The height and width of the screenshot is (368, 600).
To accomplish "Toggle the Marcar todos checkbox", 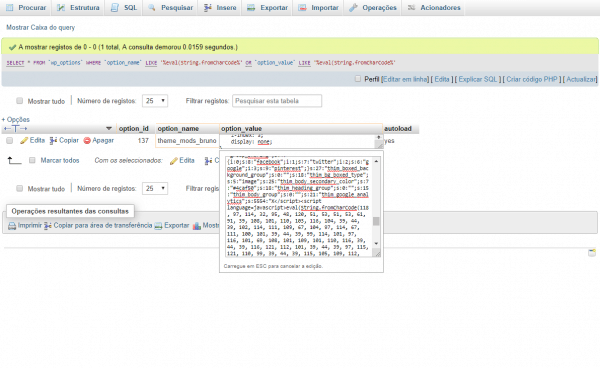I will (x=32, y=160).
